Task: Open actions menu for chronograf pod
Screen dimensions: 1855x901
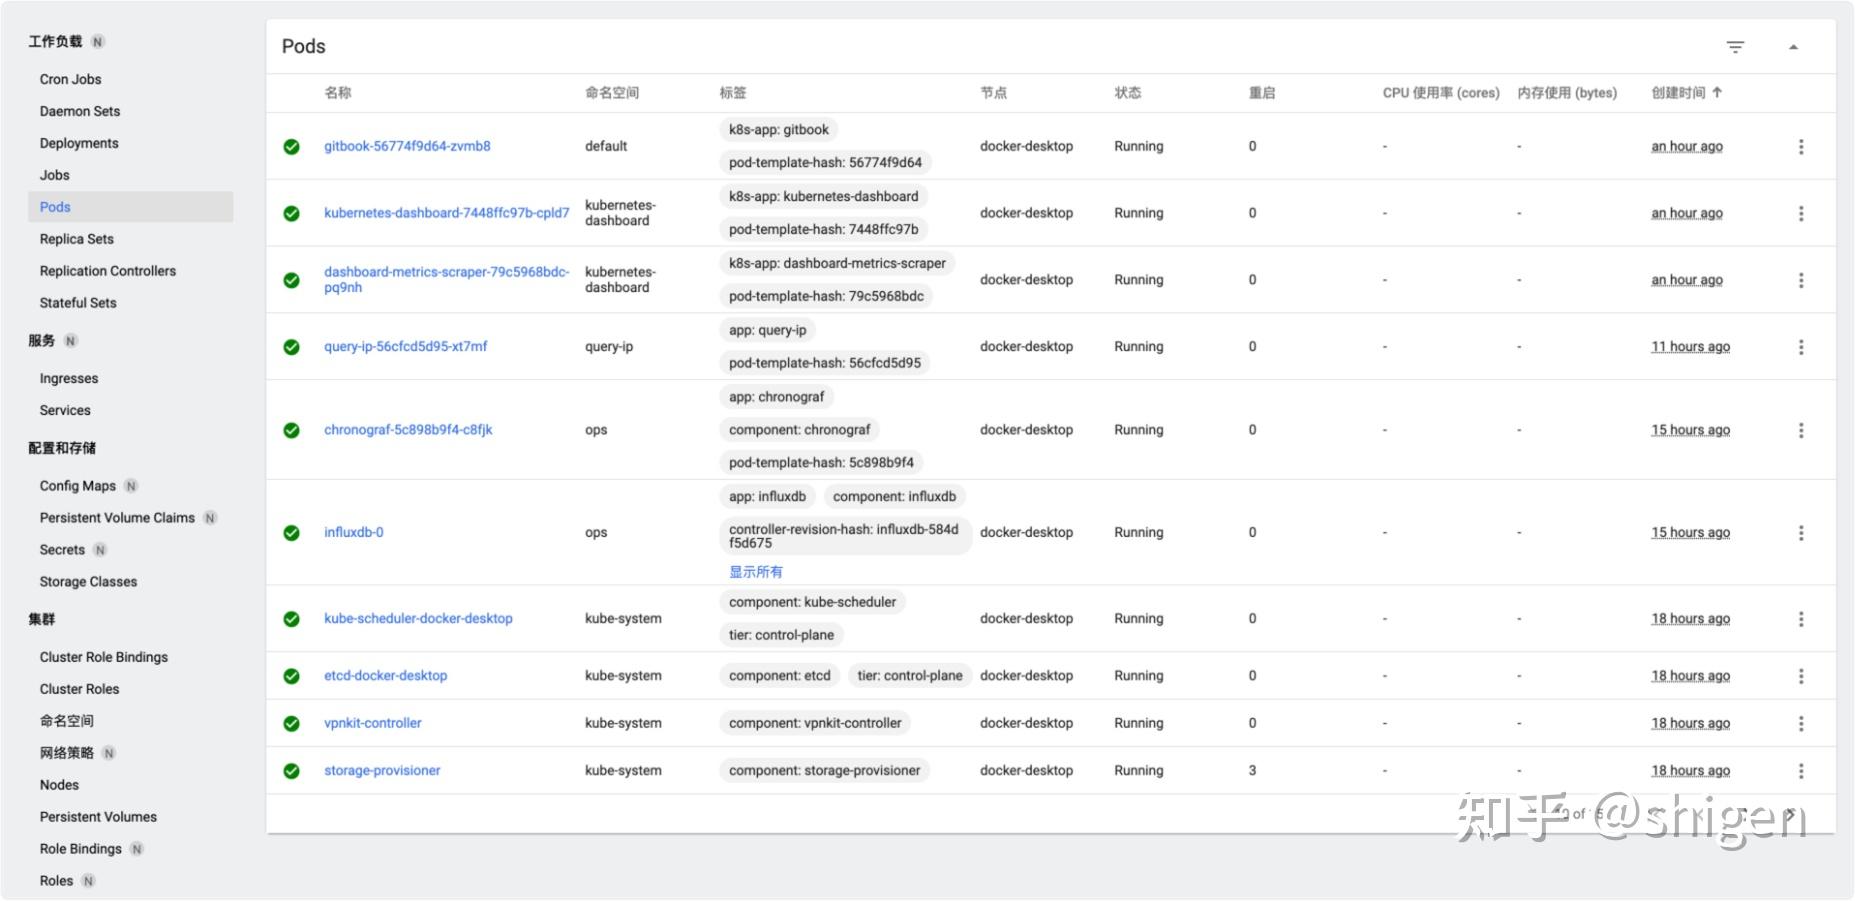Action: coord(1800,430)
